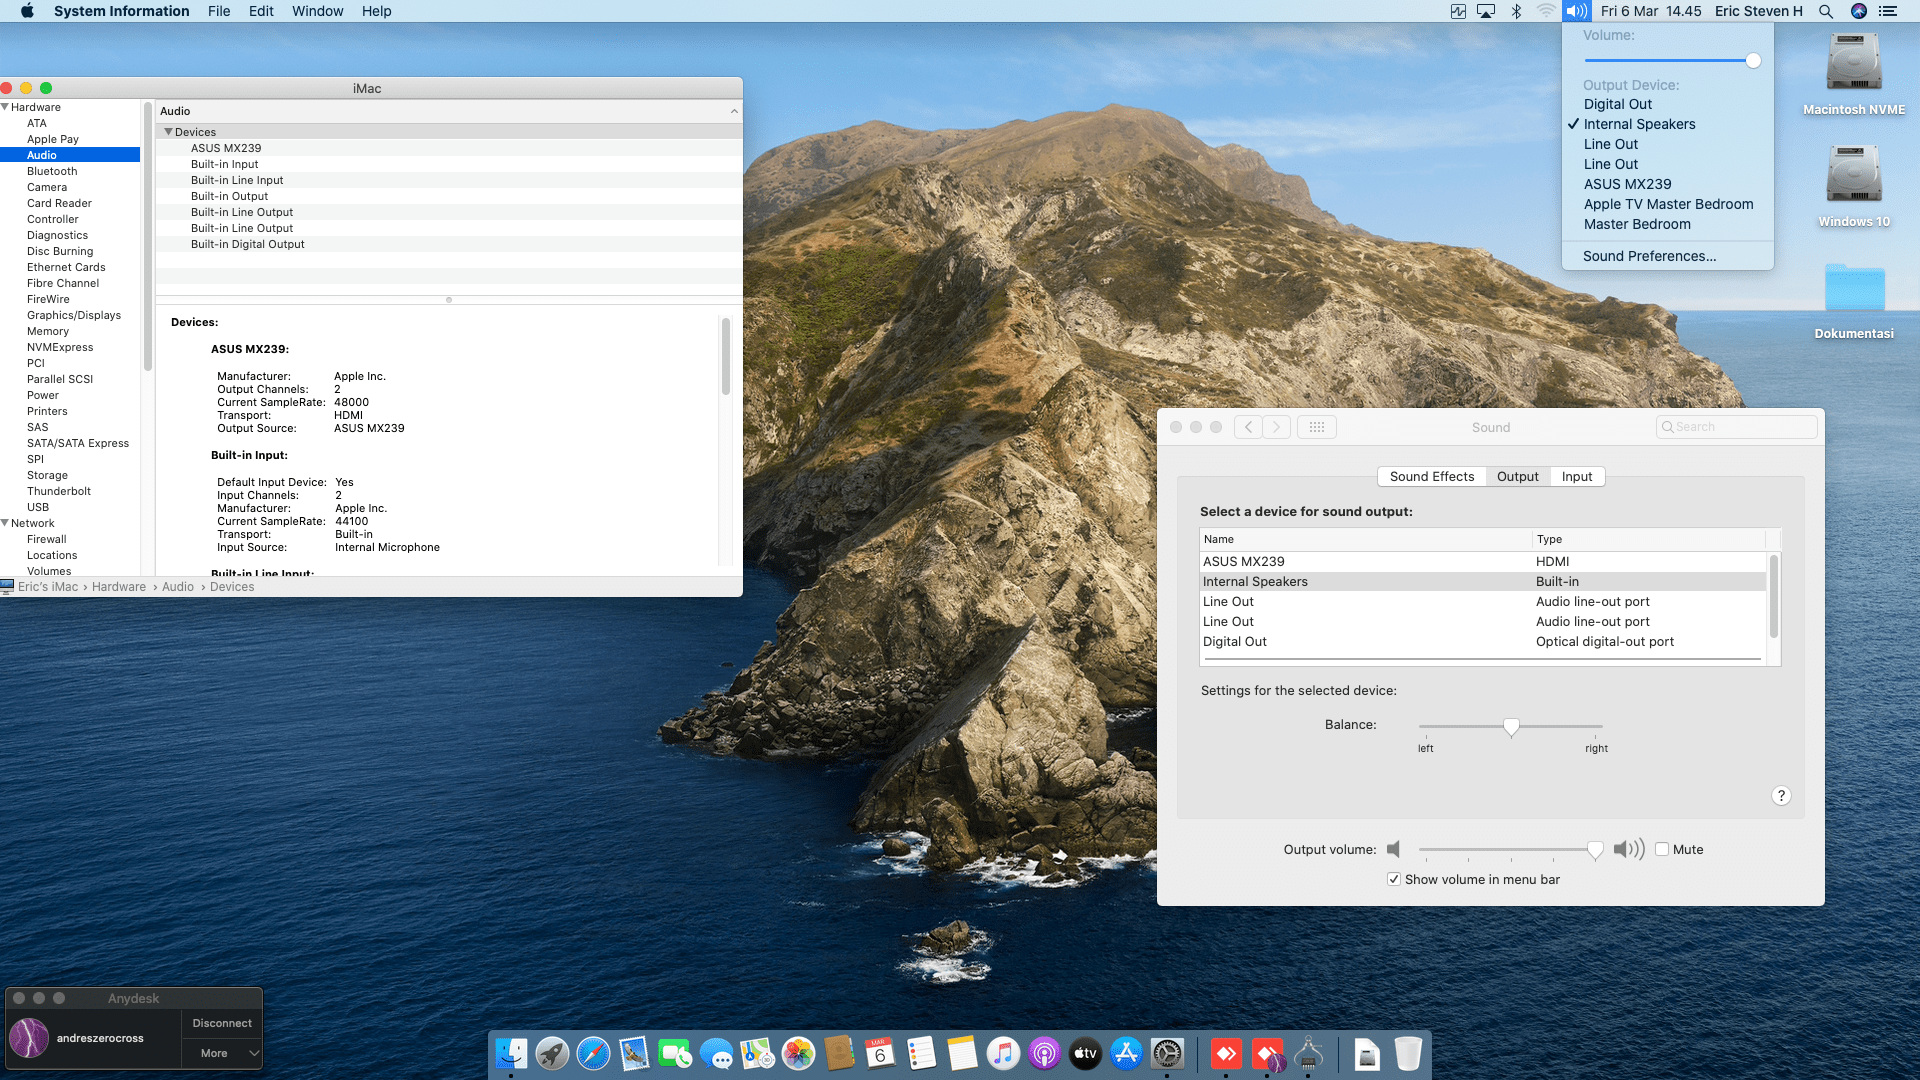Switch to the Sound Effects tab
Viewport: 1920px width, 1080px height.
1431,476
